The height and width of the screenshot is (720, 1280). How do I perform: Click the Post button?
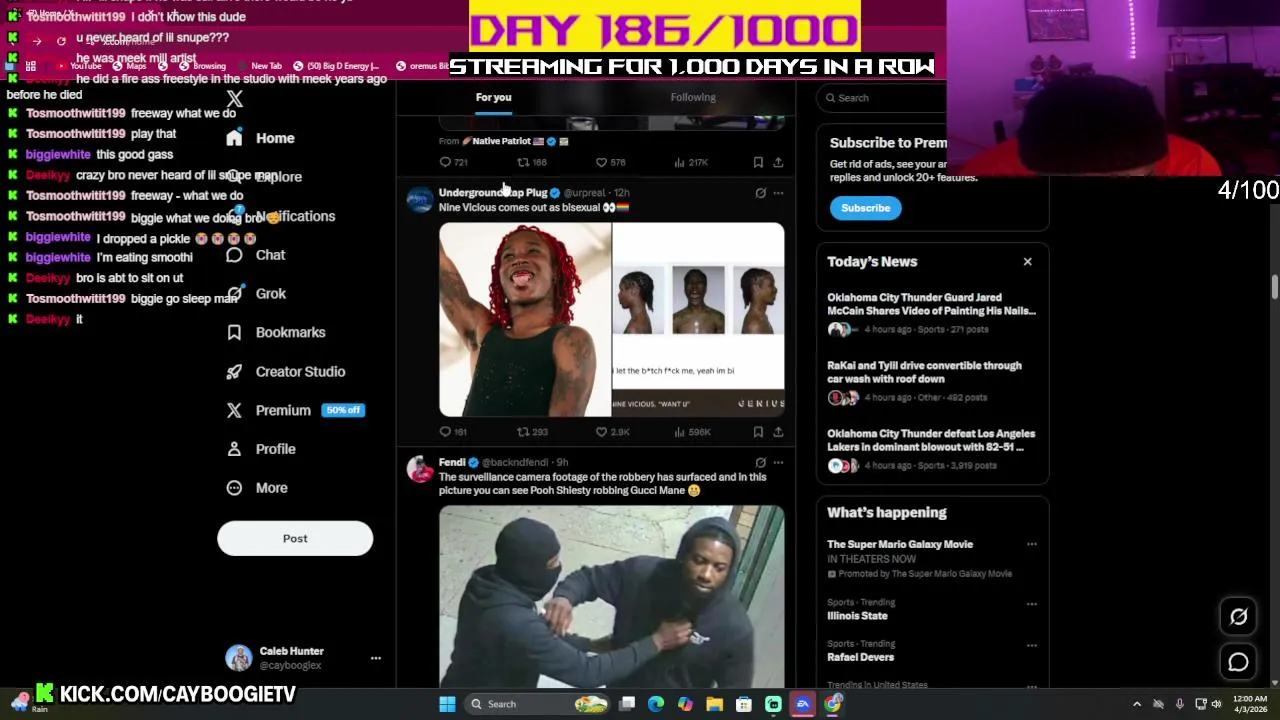coord(295,538)
